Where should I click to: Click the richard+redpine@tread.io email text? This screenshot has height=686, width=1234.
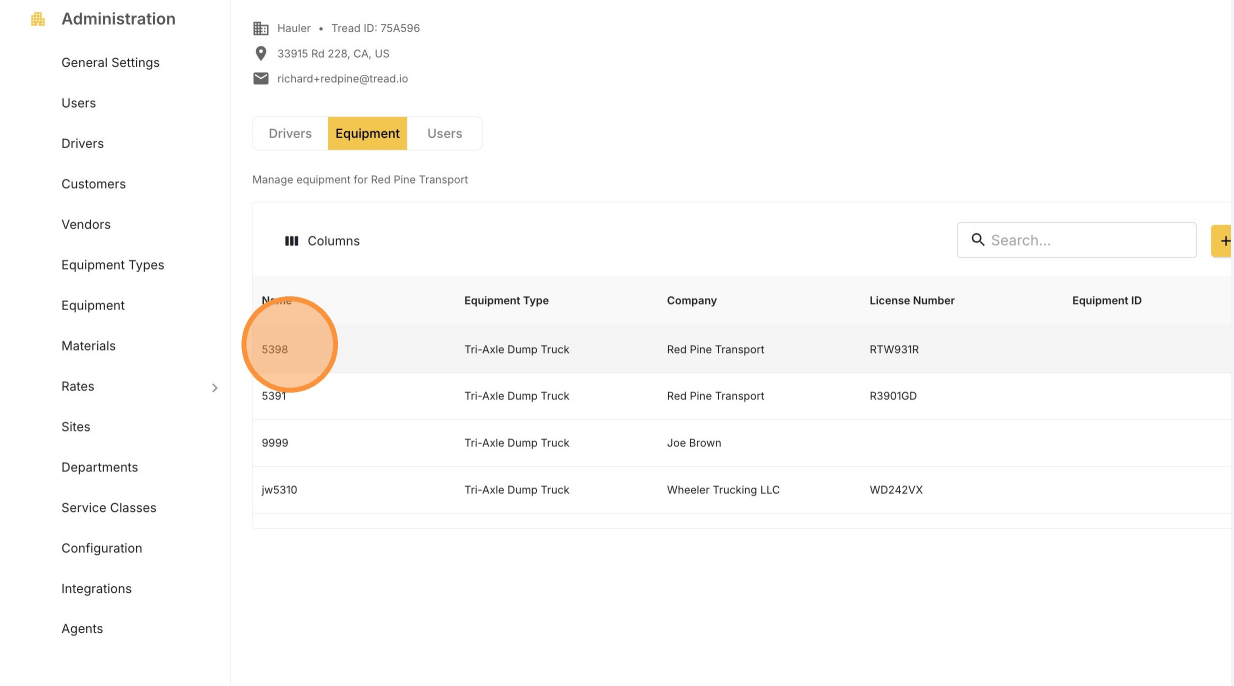click(342, 78)
